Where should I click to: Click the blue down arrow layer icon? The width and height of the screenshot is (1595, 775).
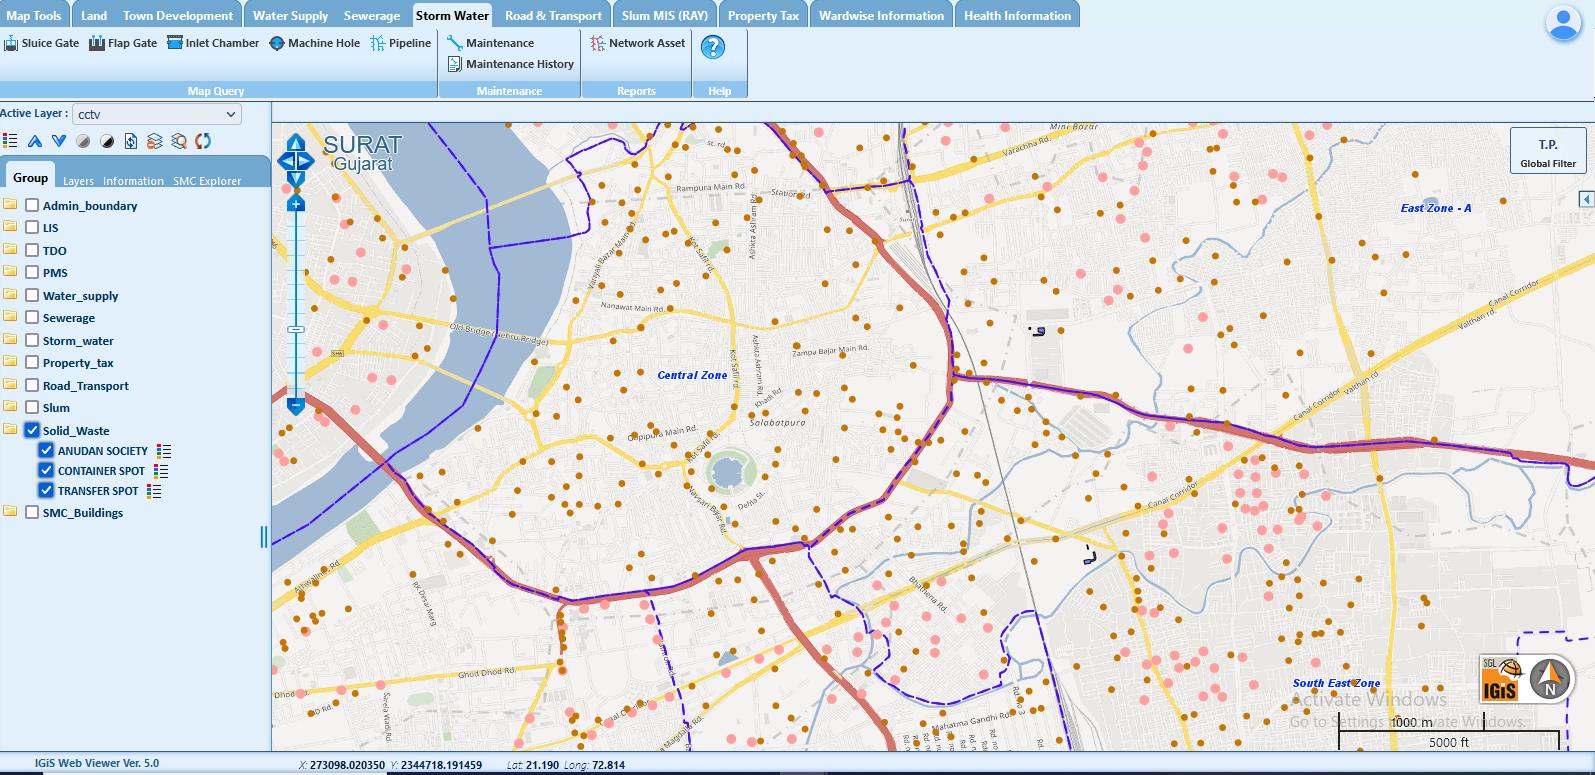[x=59, y=141]
